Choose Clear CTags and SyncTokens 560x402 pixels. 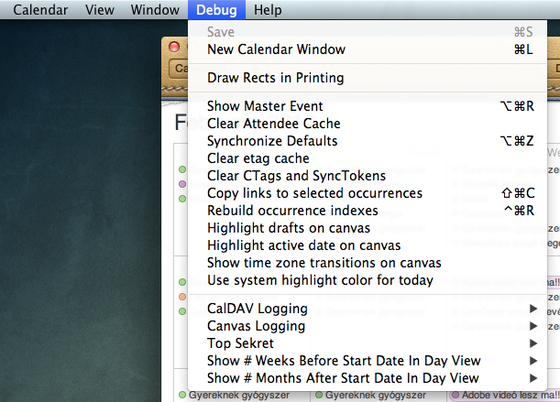pos(367,176)
